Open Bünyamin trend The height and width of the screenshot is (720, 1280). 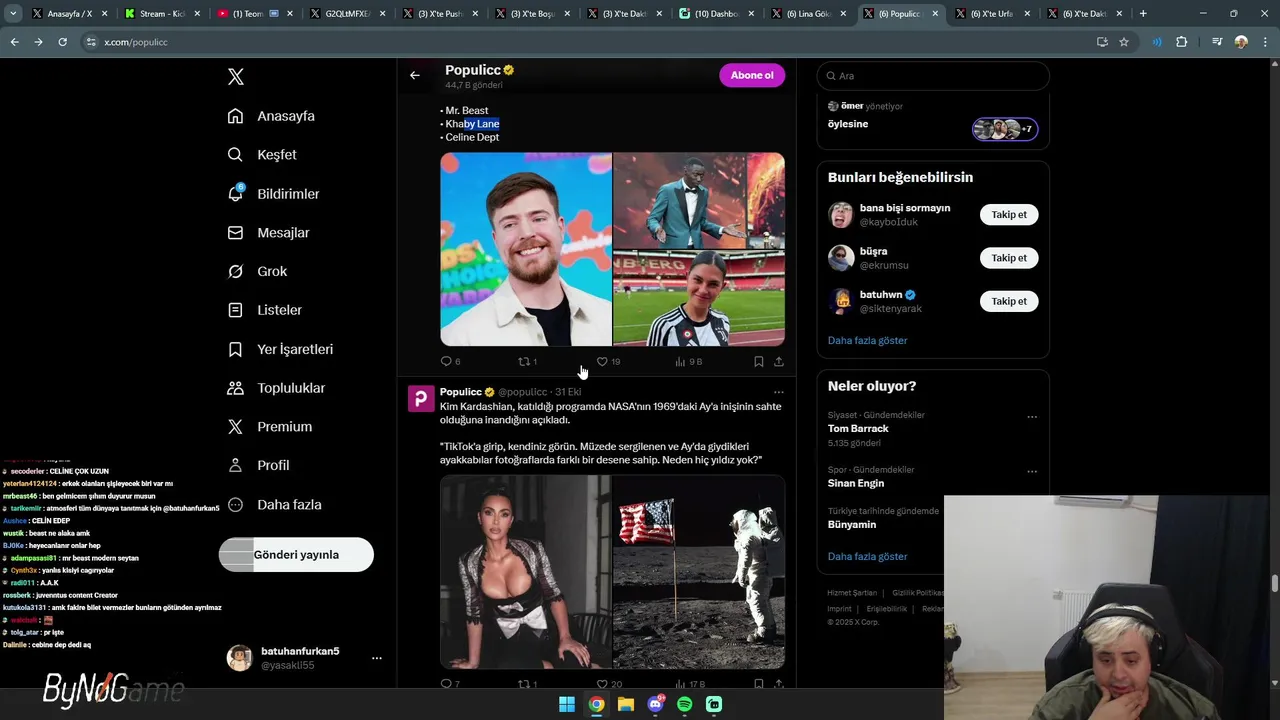point(852,525)
